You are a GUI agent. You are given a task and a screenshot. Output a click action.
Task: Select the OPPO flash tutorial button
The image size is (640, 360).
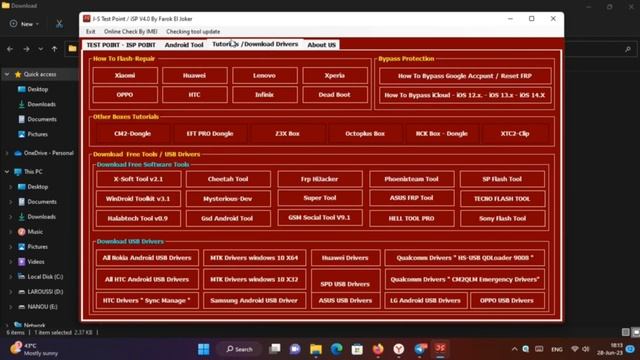click(x=125, y=95)
